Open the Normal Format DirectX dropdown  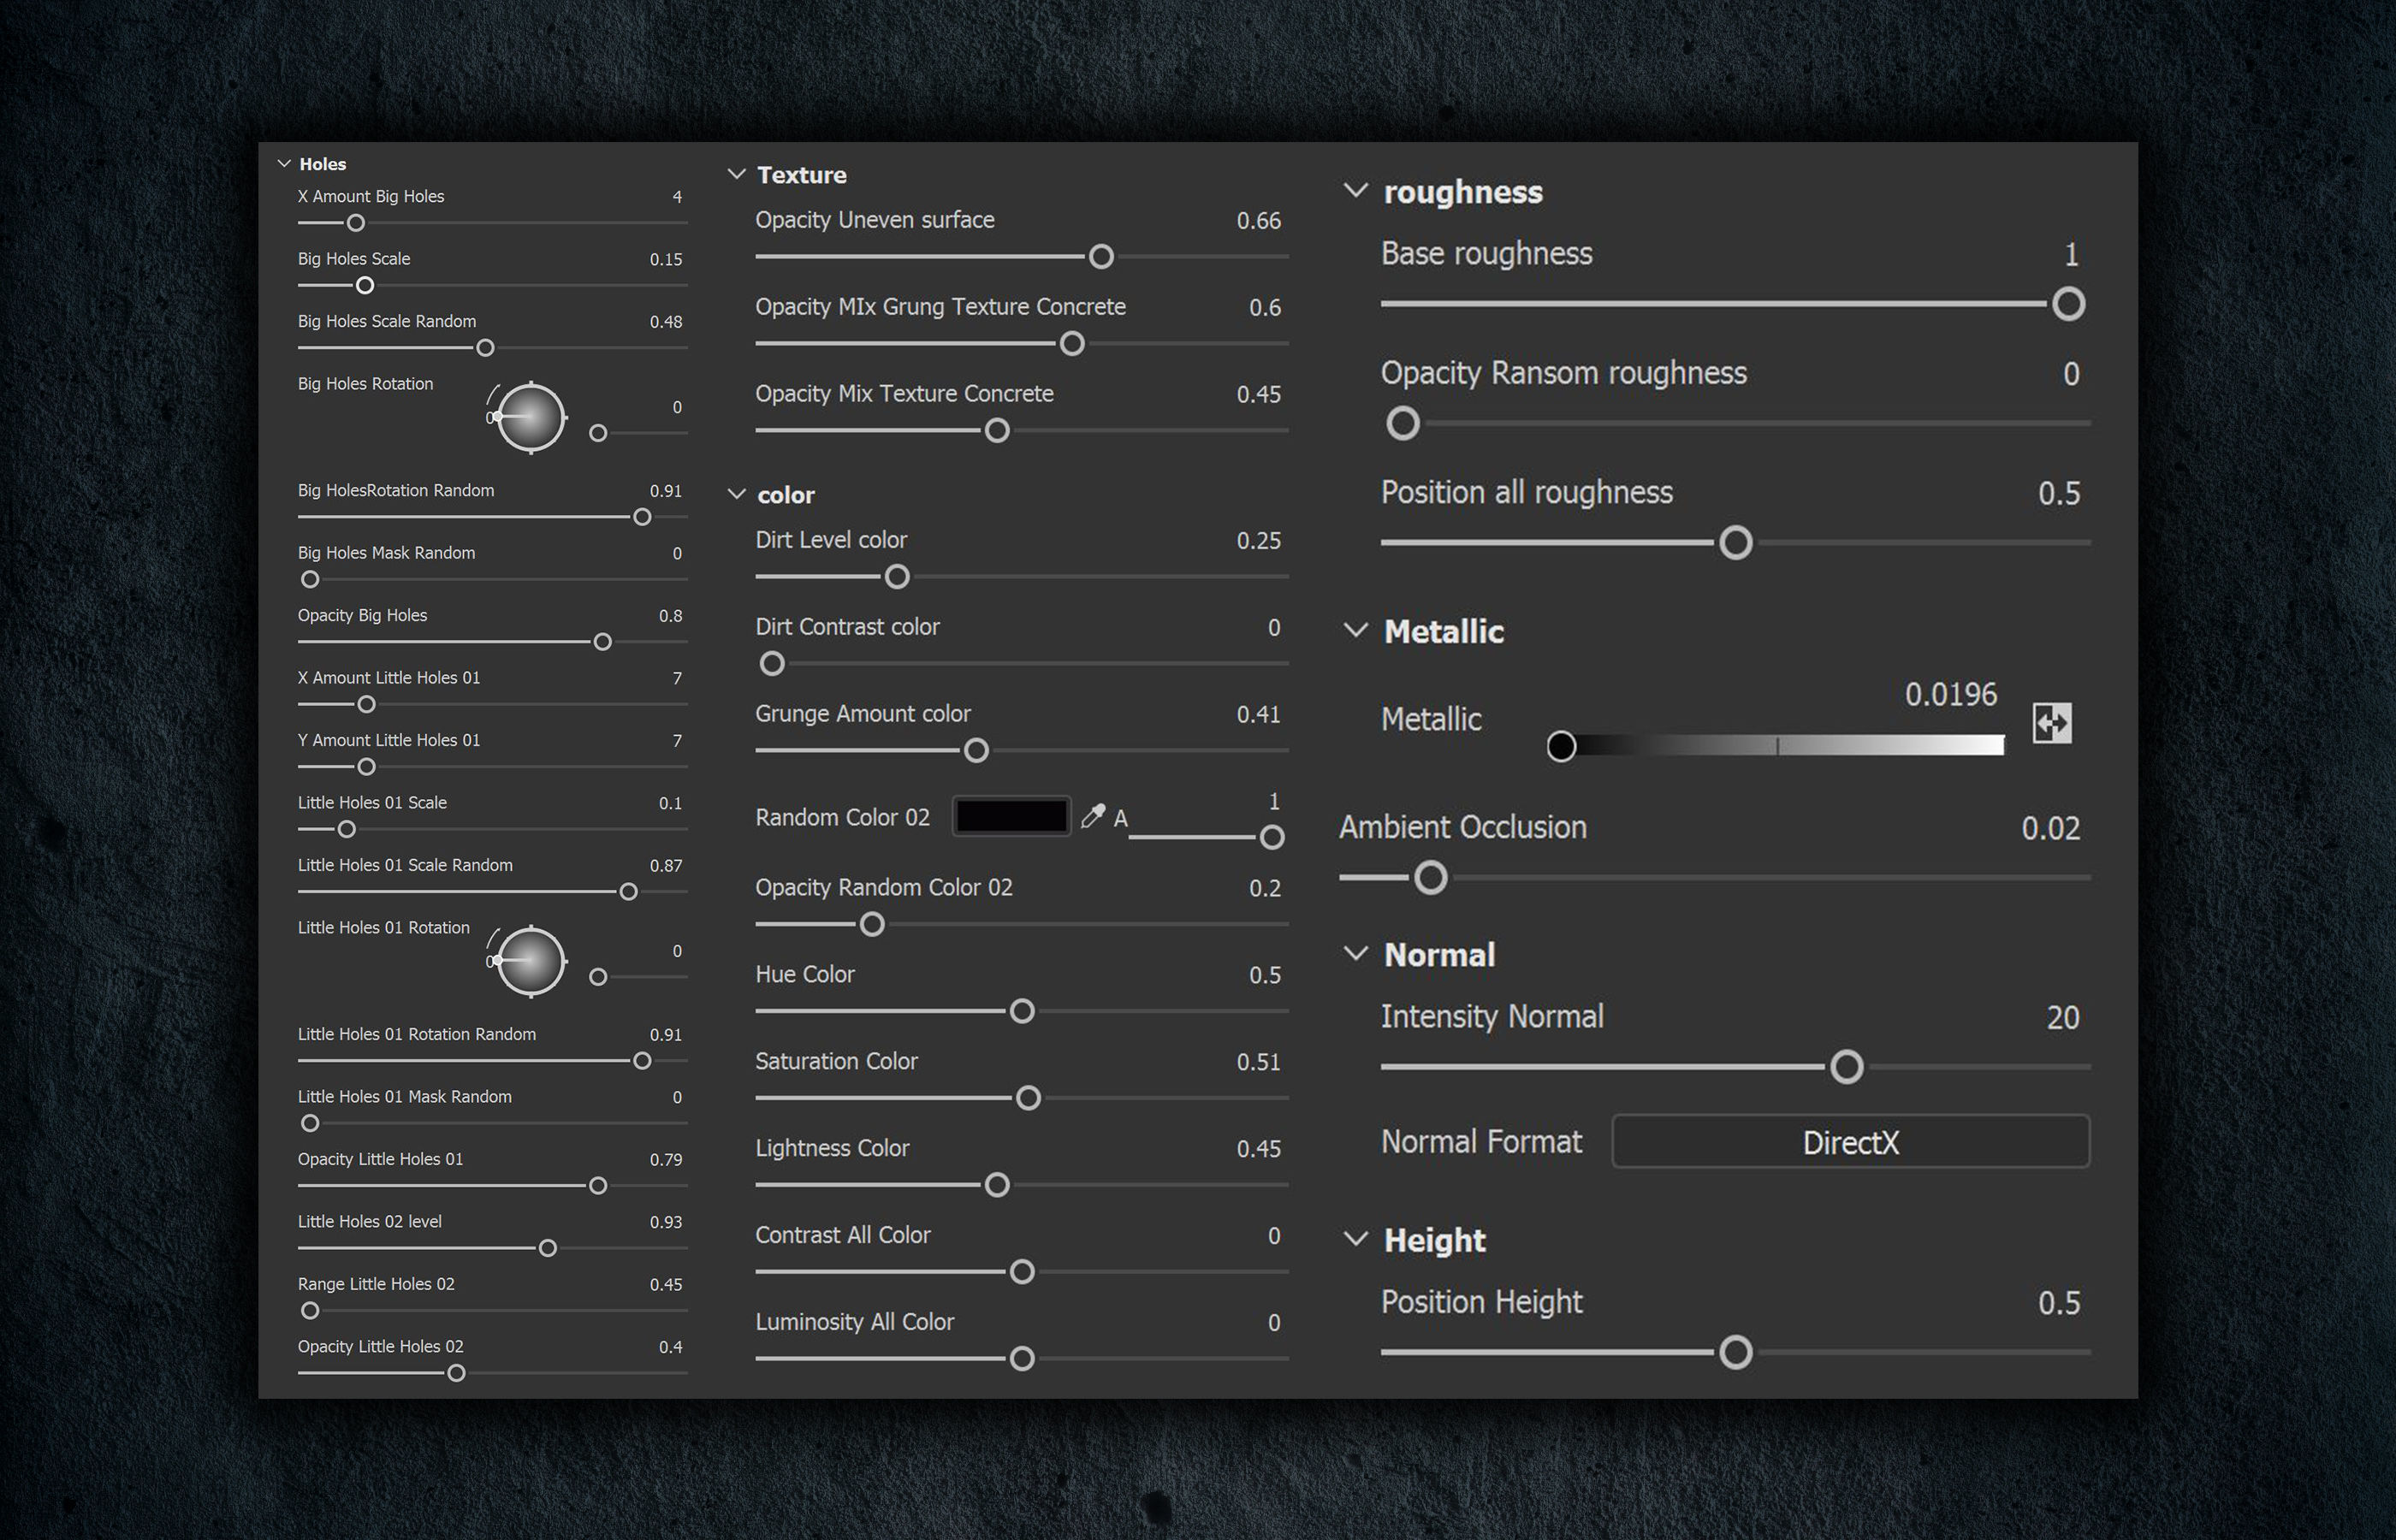click(x=1850, y=1141)
